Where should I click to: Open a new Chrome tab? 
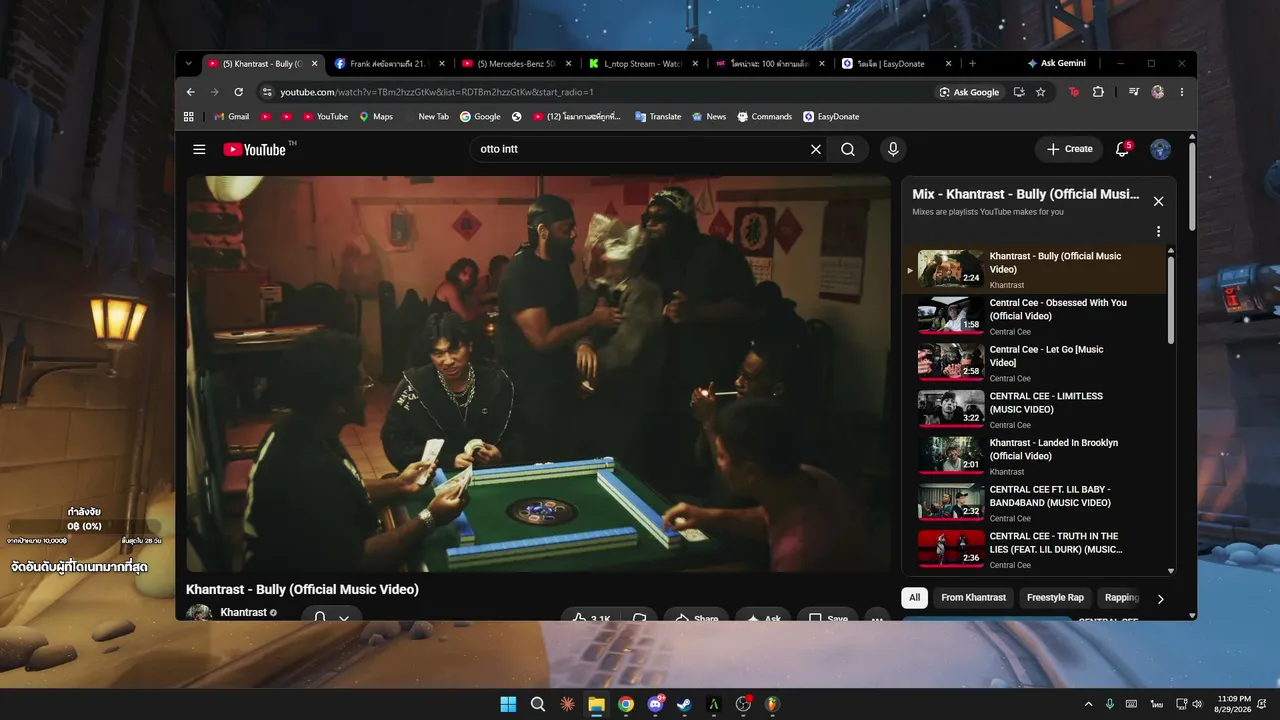pos(972,63)
